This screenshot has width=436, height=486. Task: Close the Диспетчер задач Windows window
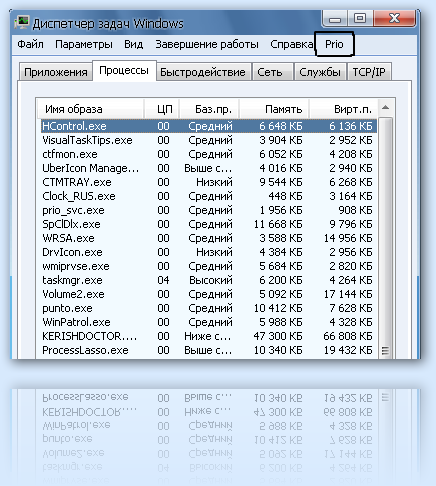click(x=394, y=18)
